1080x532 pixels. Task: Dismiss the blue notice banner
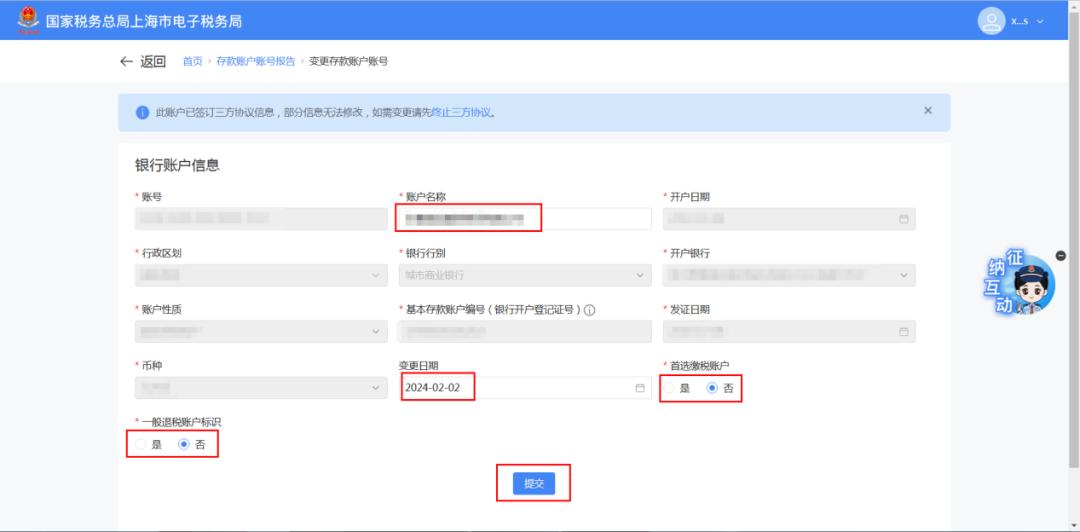[928, 111]
